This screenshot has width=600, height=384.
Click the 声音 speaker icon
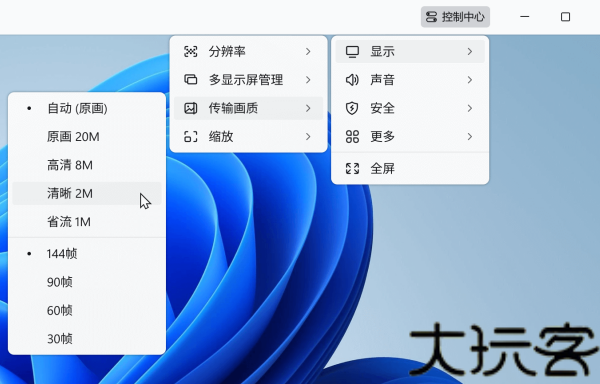tap(352, 80)
